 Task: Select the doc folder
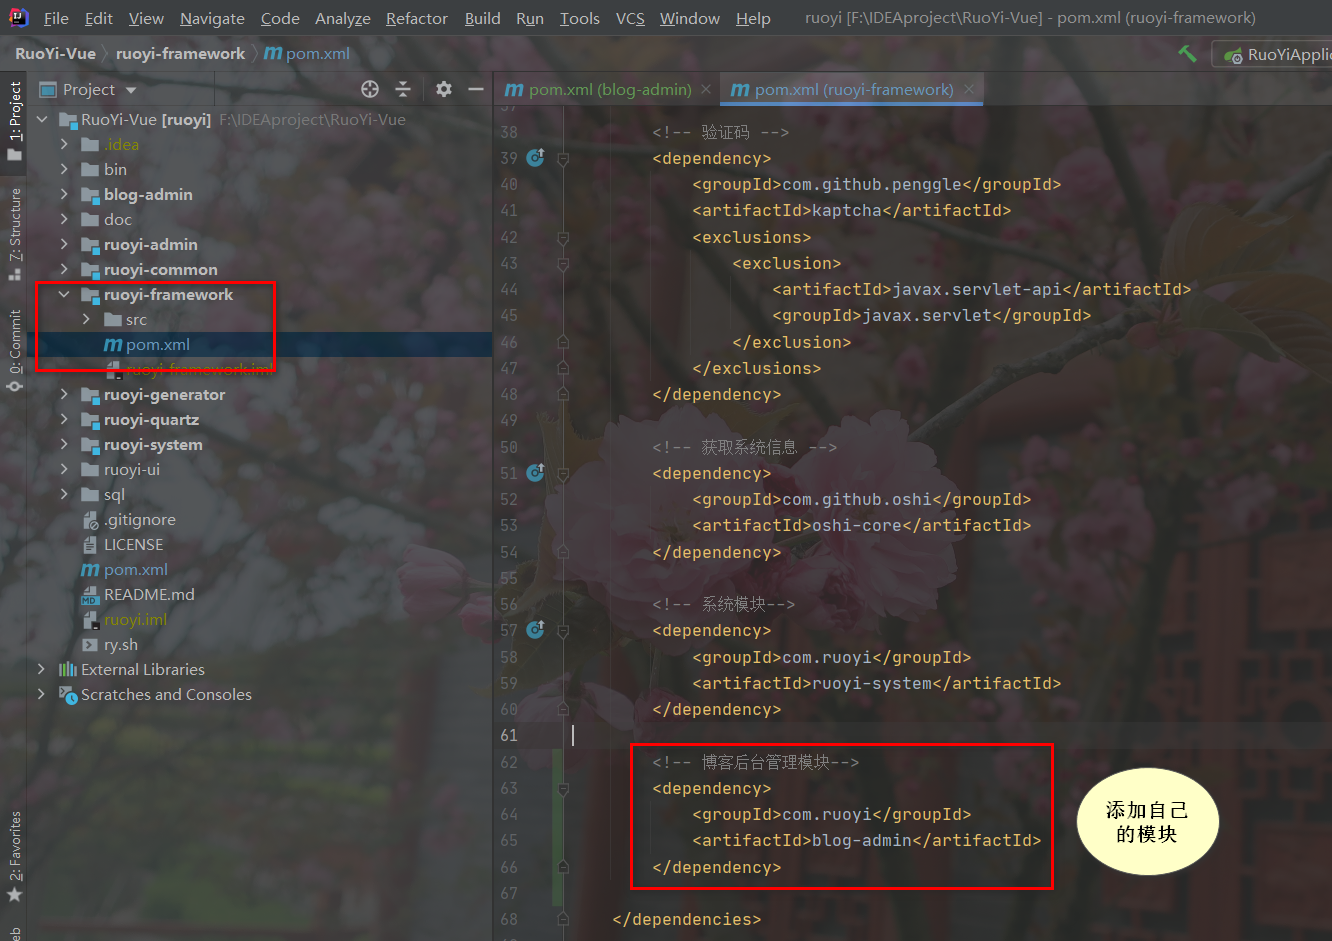117,220
